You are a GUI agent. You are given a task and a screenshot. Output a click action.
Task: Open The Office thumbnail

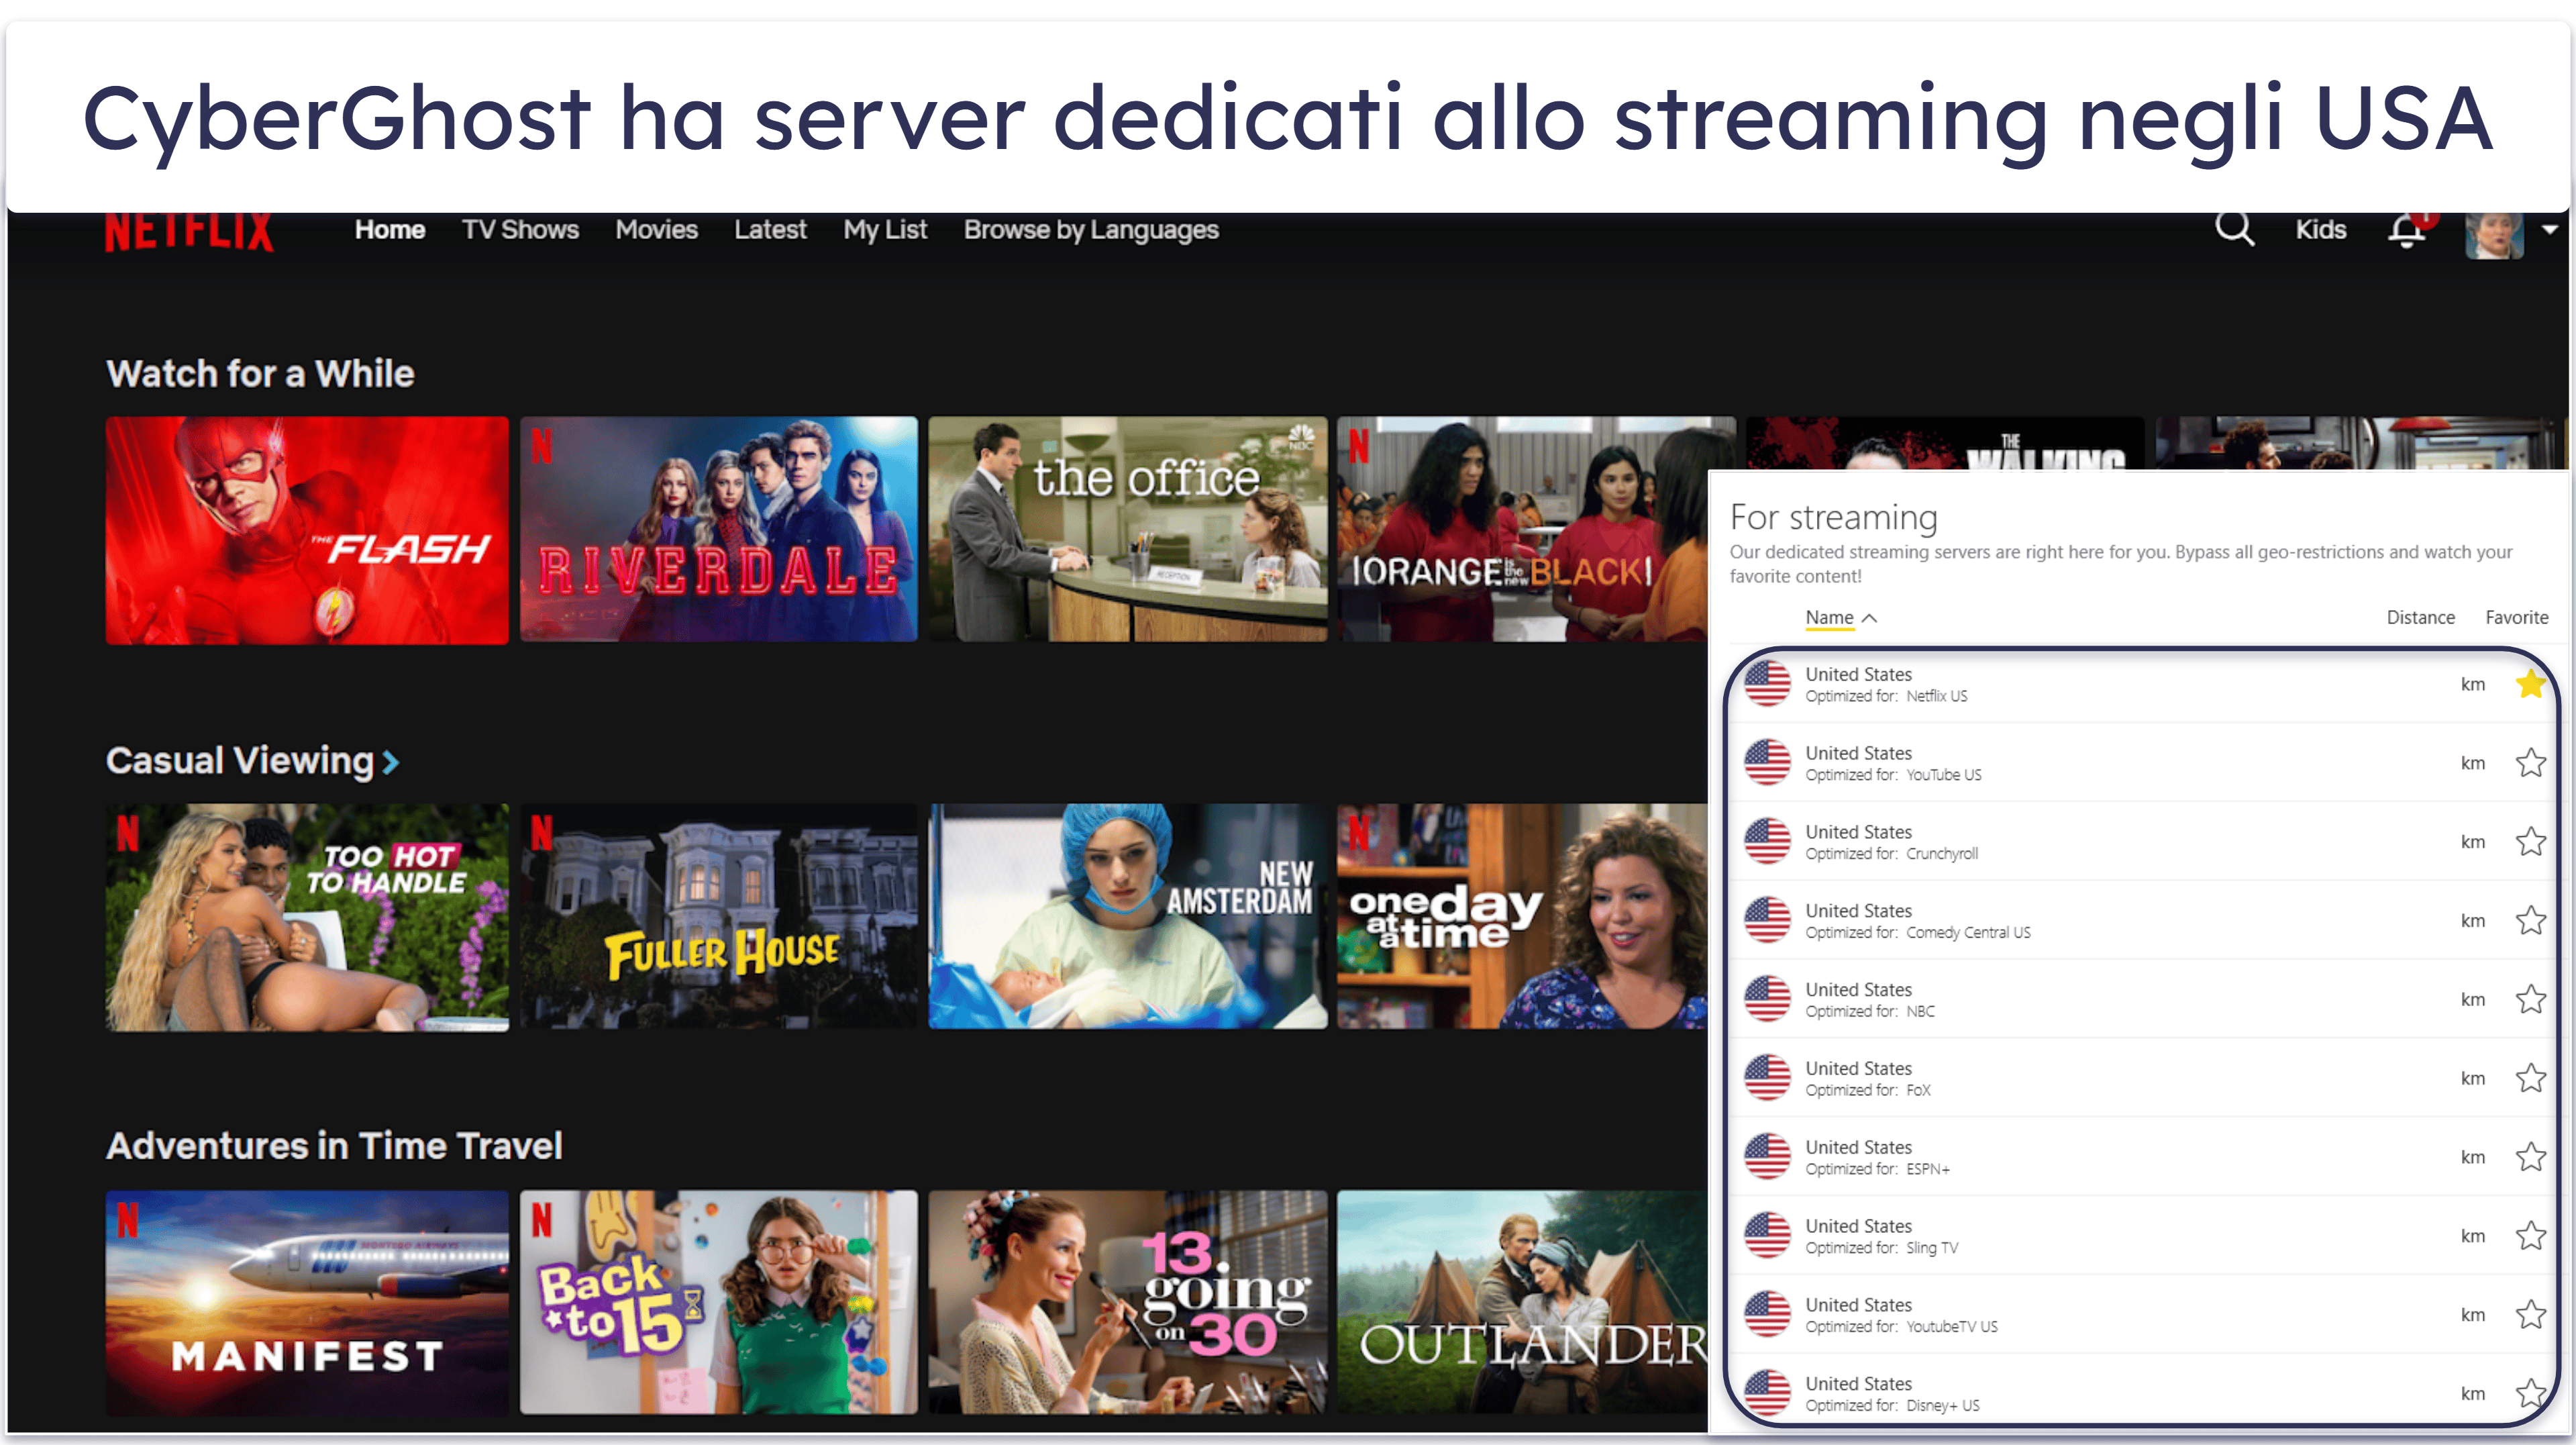[1128, 529]
